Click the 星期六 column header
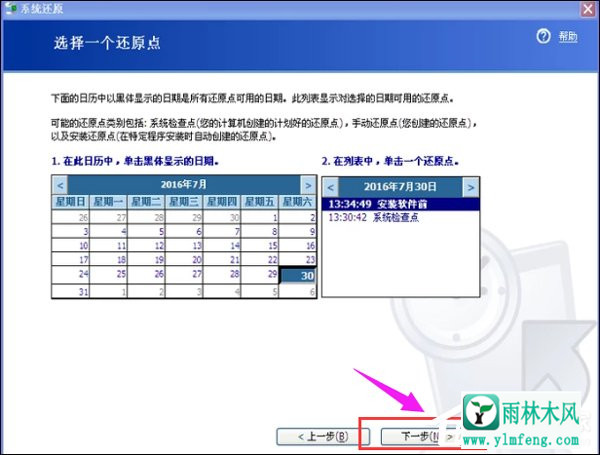The width and height of the screenshot is (600, 455). pyautogui.click(x=298, y=202)
